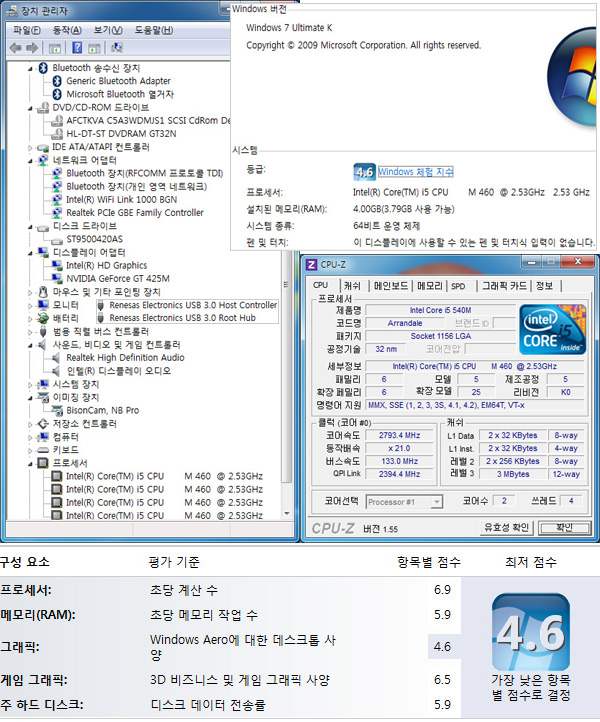Open the blue question-mark Help toolbar icon

[x=77, y=47]
